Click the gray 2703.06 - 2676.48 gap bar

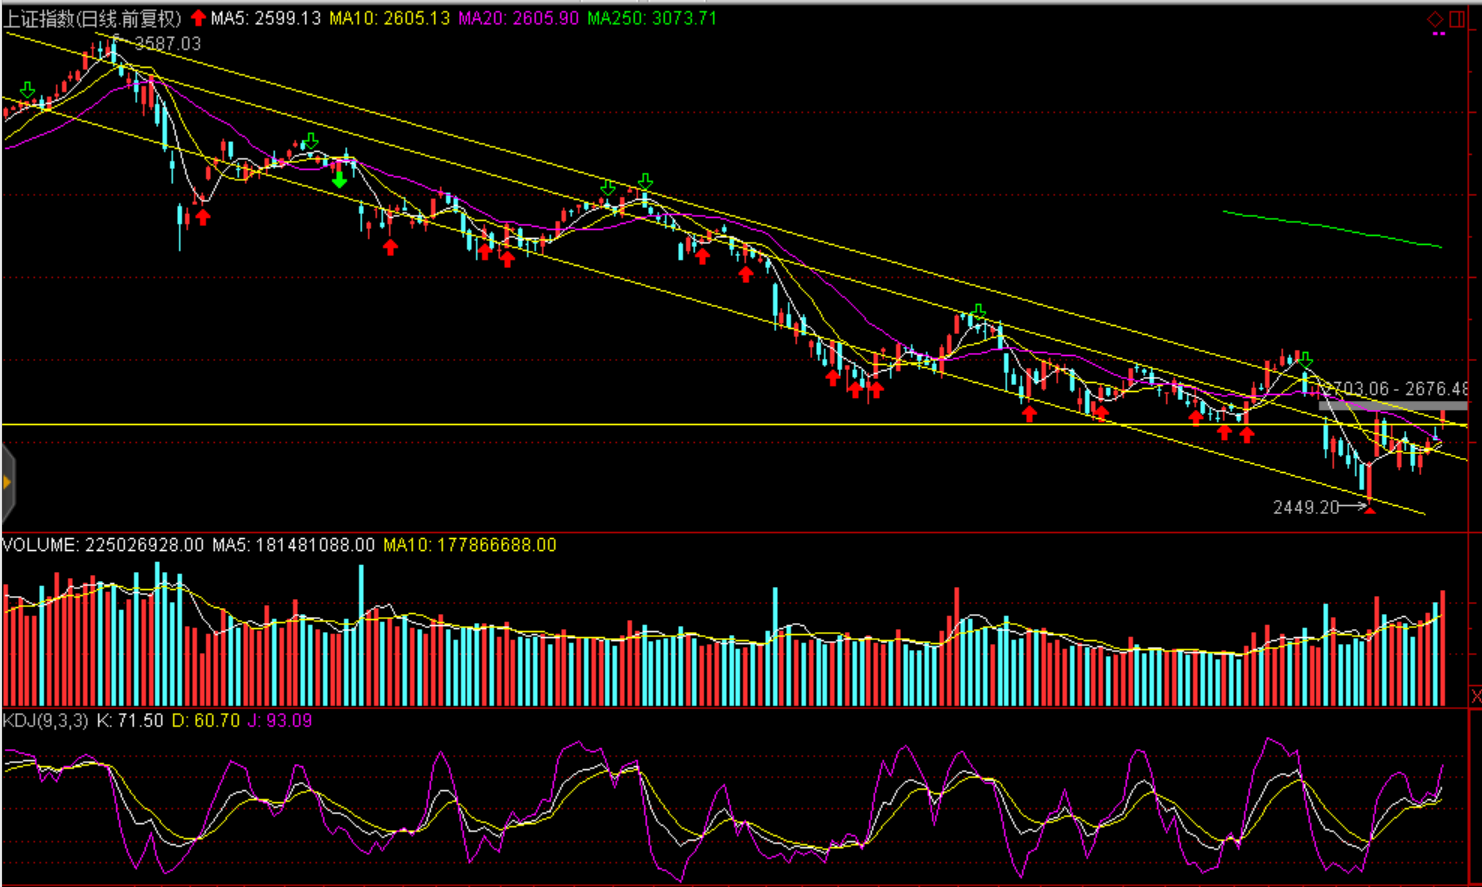(x=1392, y=405)
